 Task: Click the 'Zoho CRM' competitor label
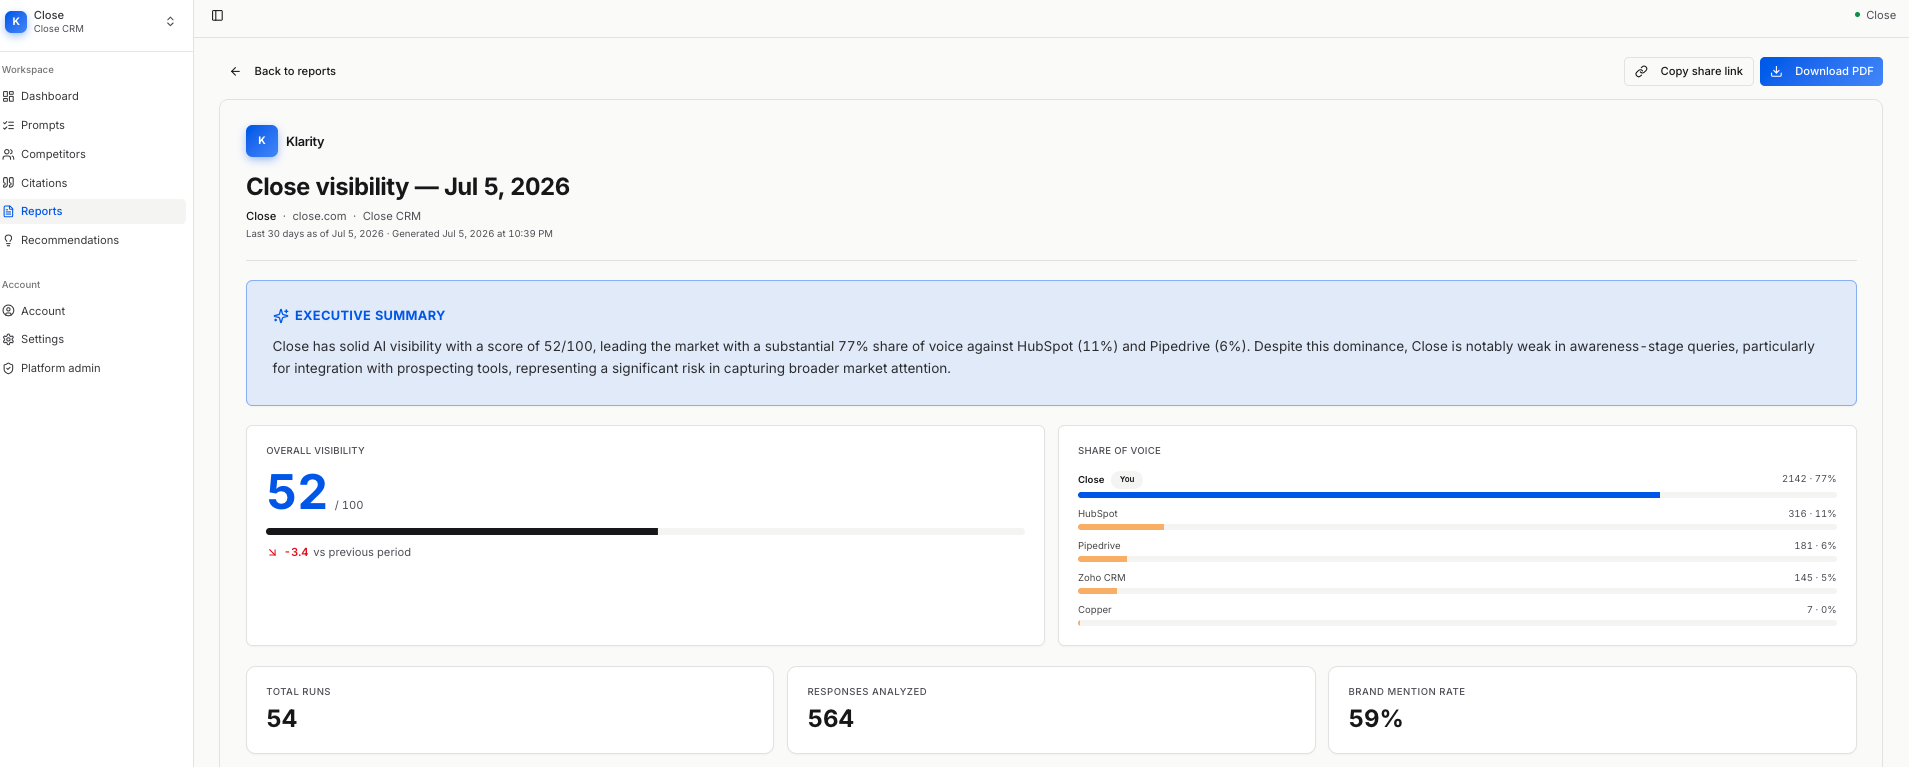(1102, 578)
